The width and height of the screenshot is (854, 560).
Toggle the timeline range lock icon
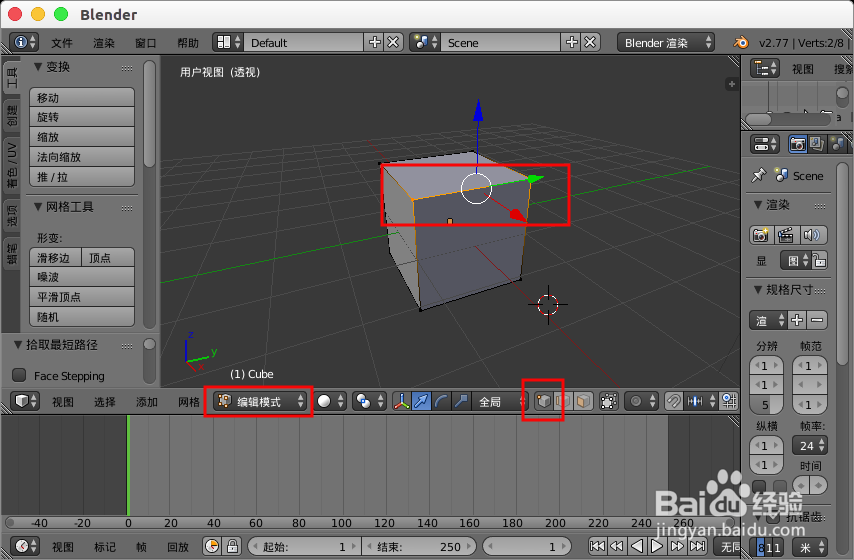(232, 546)
